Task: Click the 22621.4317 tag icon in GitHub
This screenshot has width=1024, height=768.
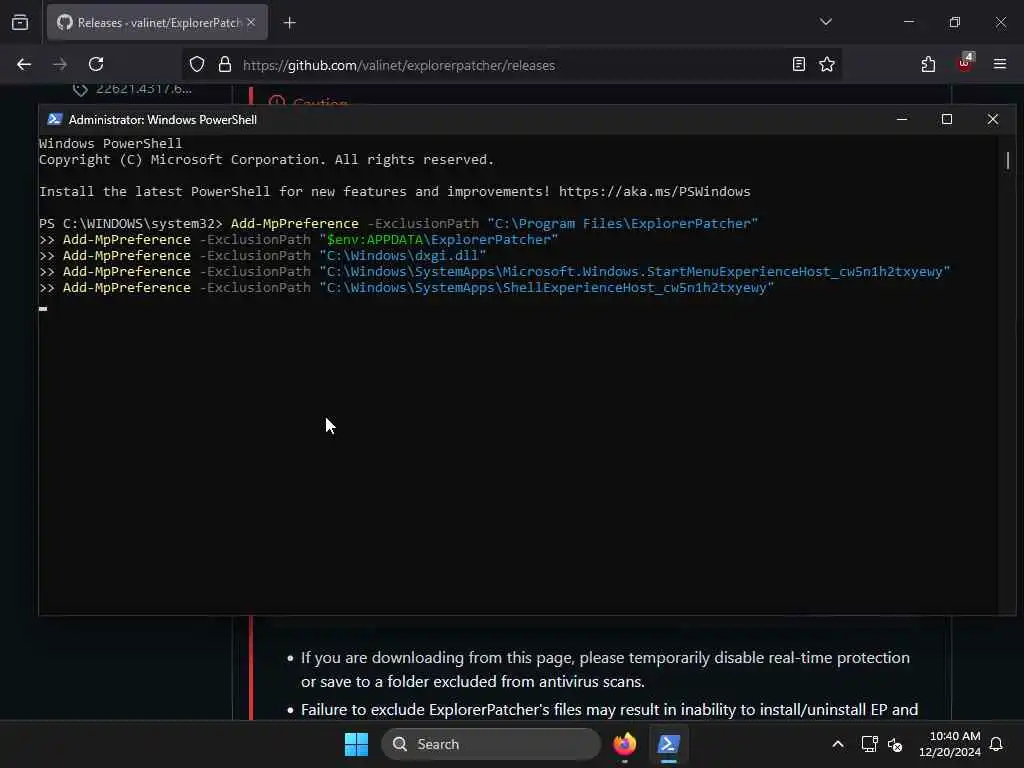Action: (80, 89)
